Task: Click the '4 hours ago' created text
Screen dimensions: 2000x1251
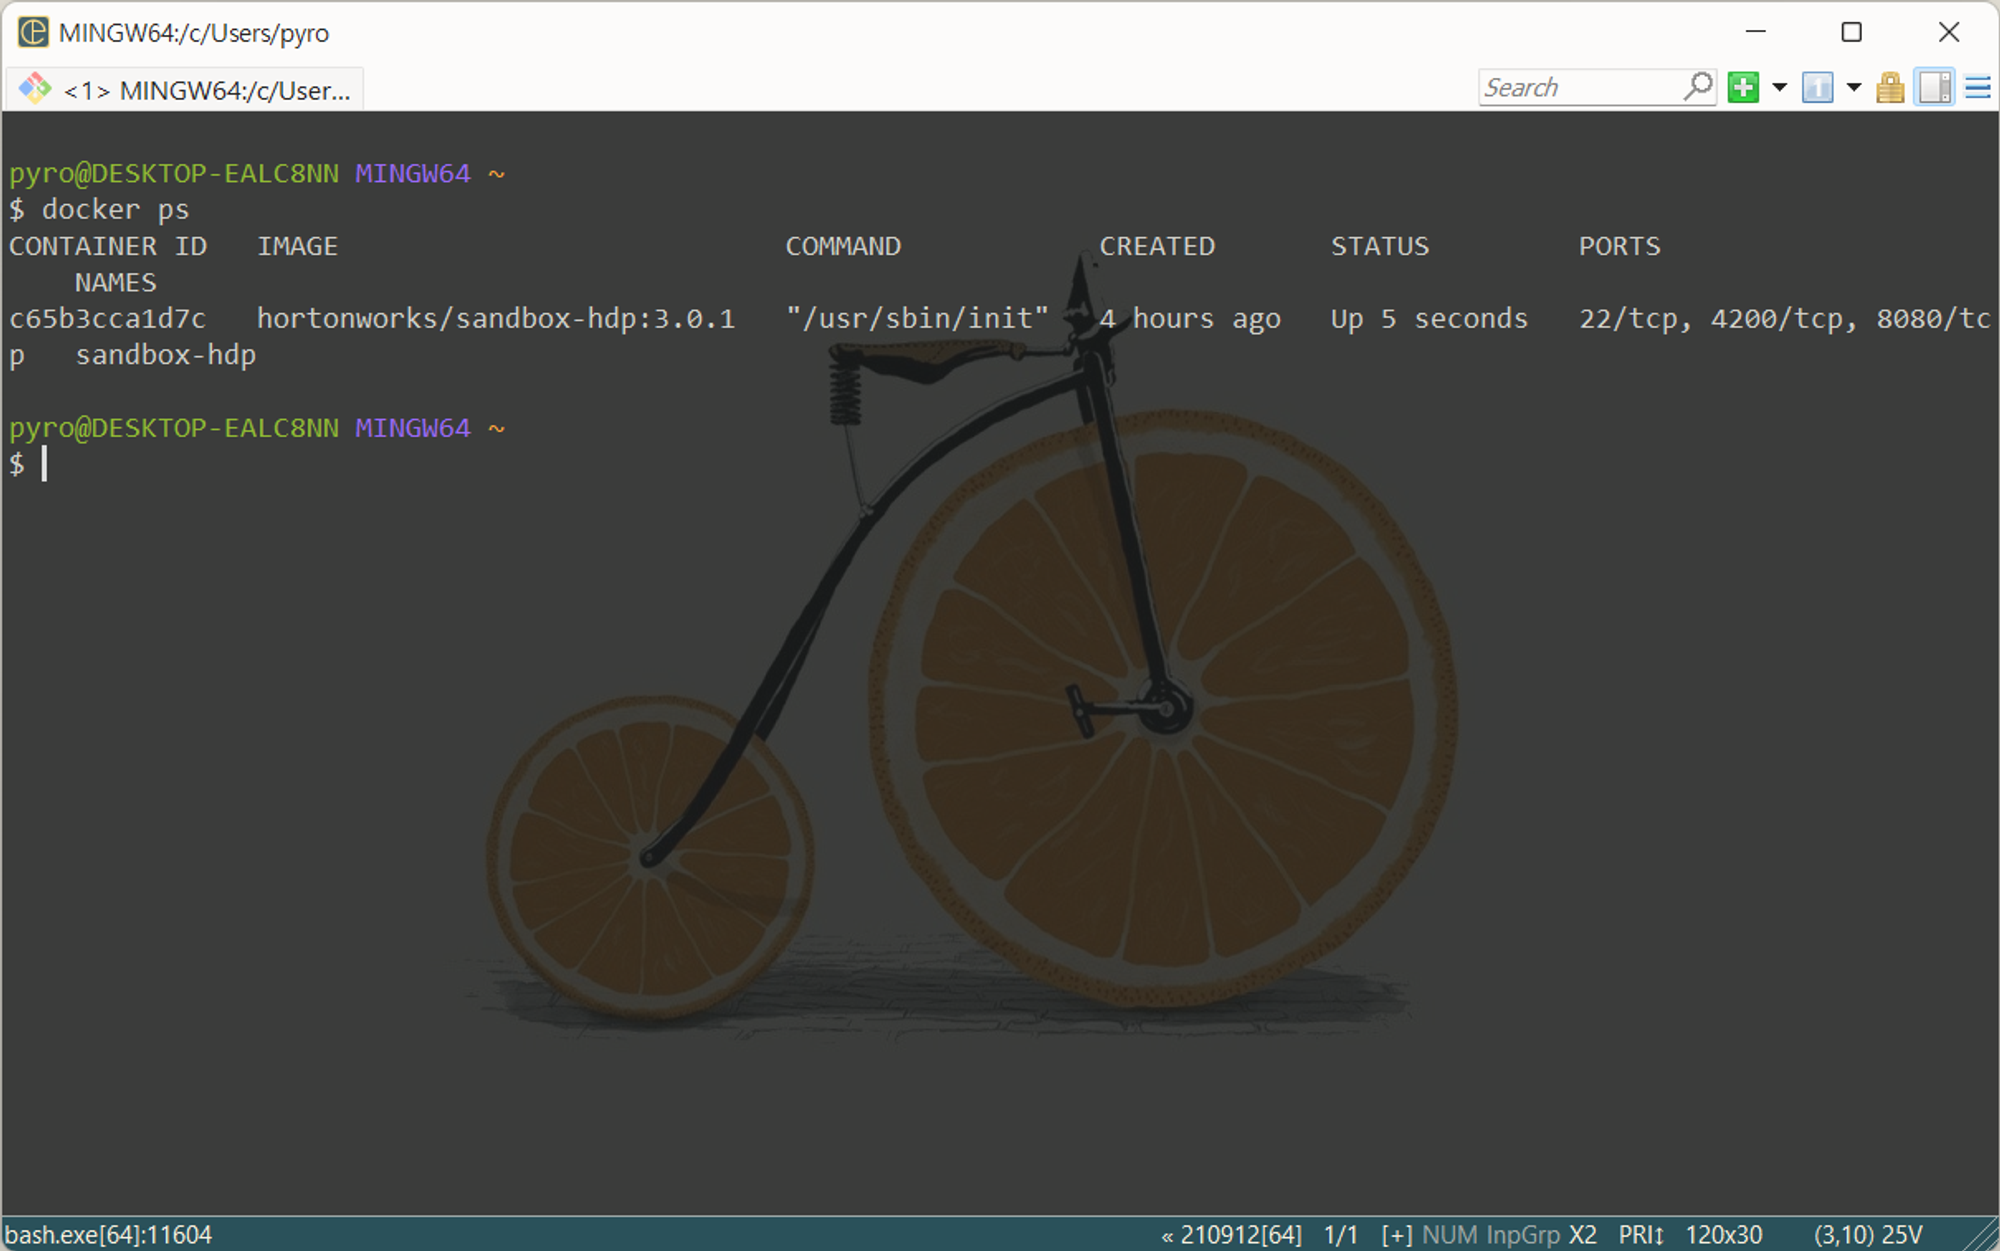Action: pyautogui.click(x=1190, y=319)
